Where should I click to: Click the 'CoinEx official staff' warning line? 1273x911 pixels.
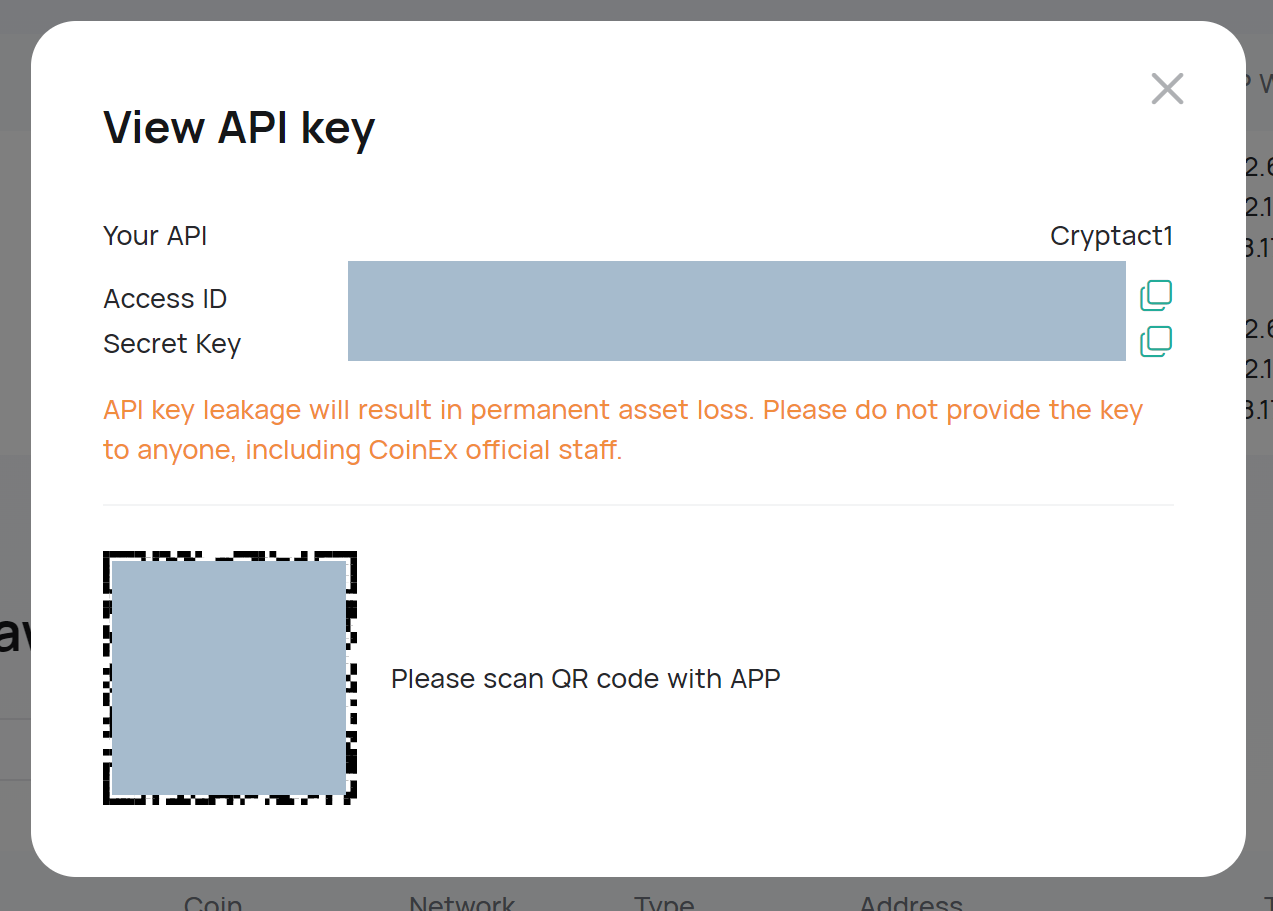pos(362,450)
